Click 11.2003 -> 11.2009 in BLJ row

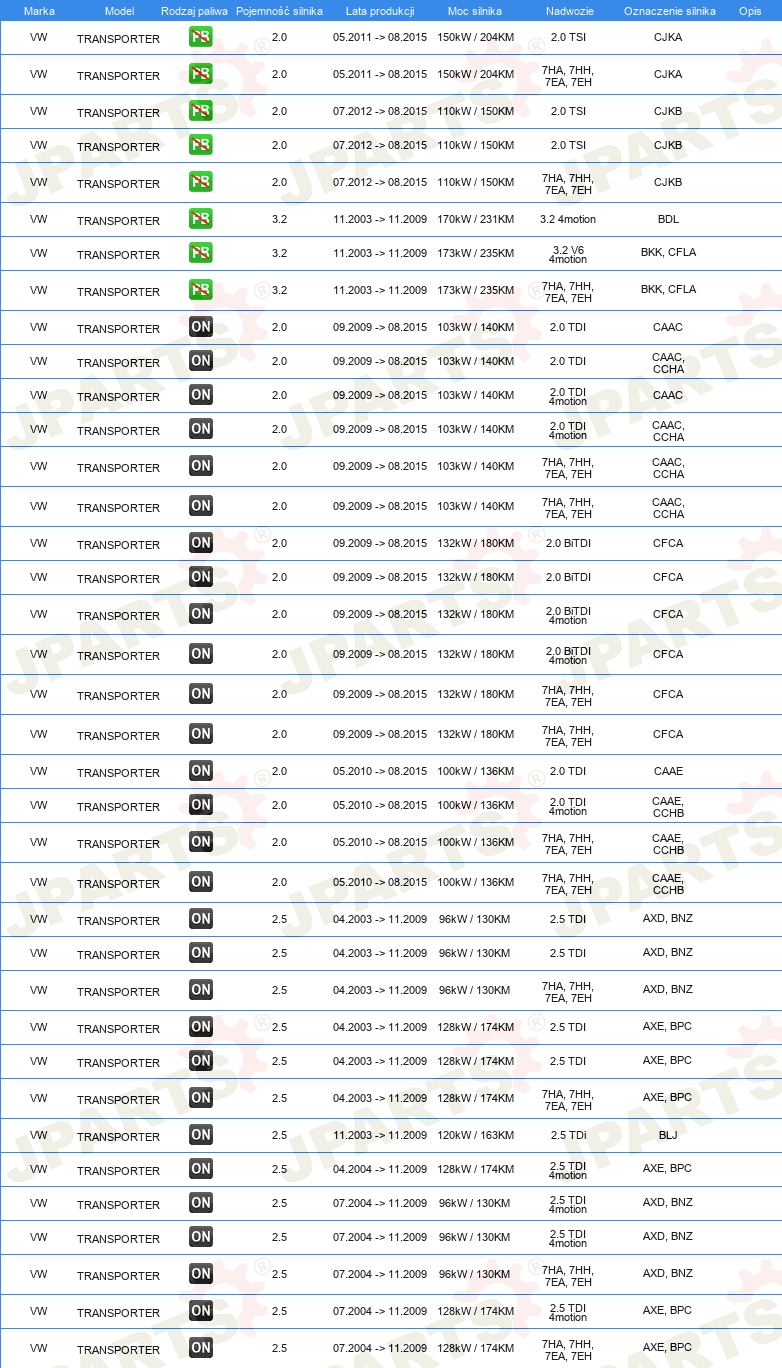coord(380,1134)
